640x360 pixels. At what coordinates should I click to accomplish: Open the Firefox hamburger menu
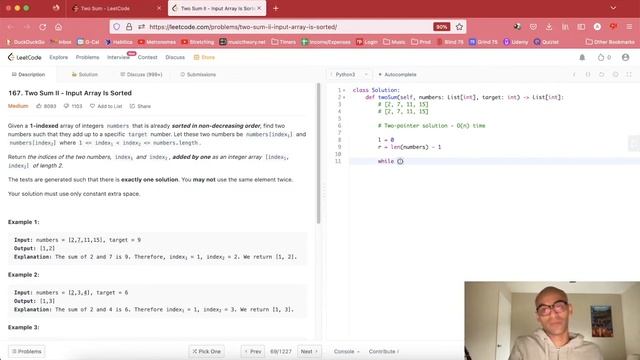click(x=629, y=27)
